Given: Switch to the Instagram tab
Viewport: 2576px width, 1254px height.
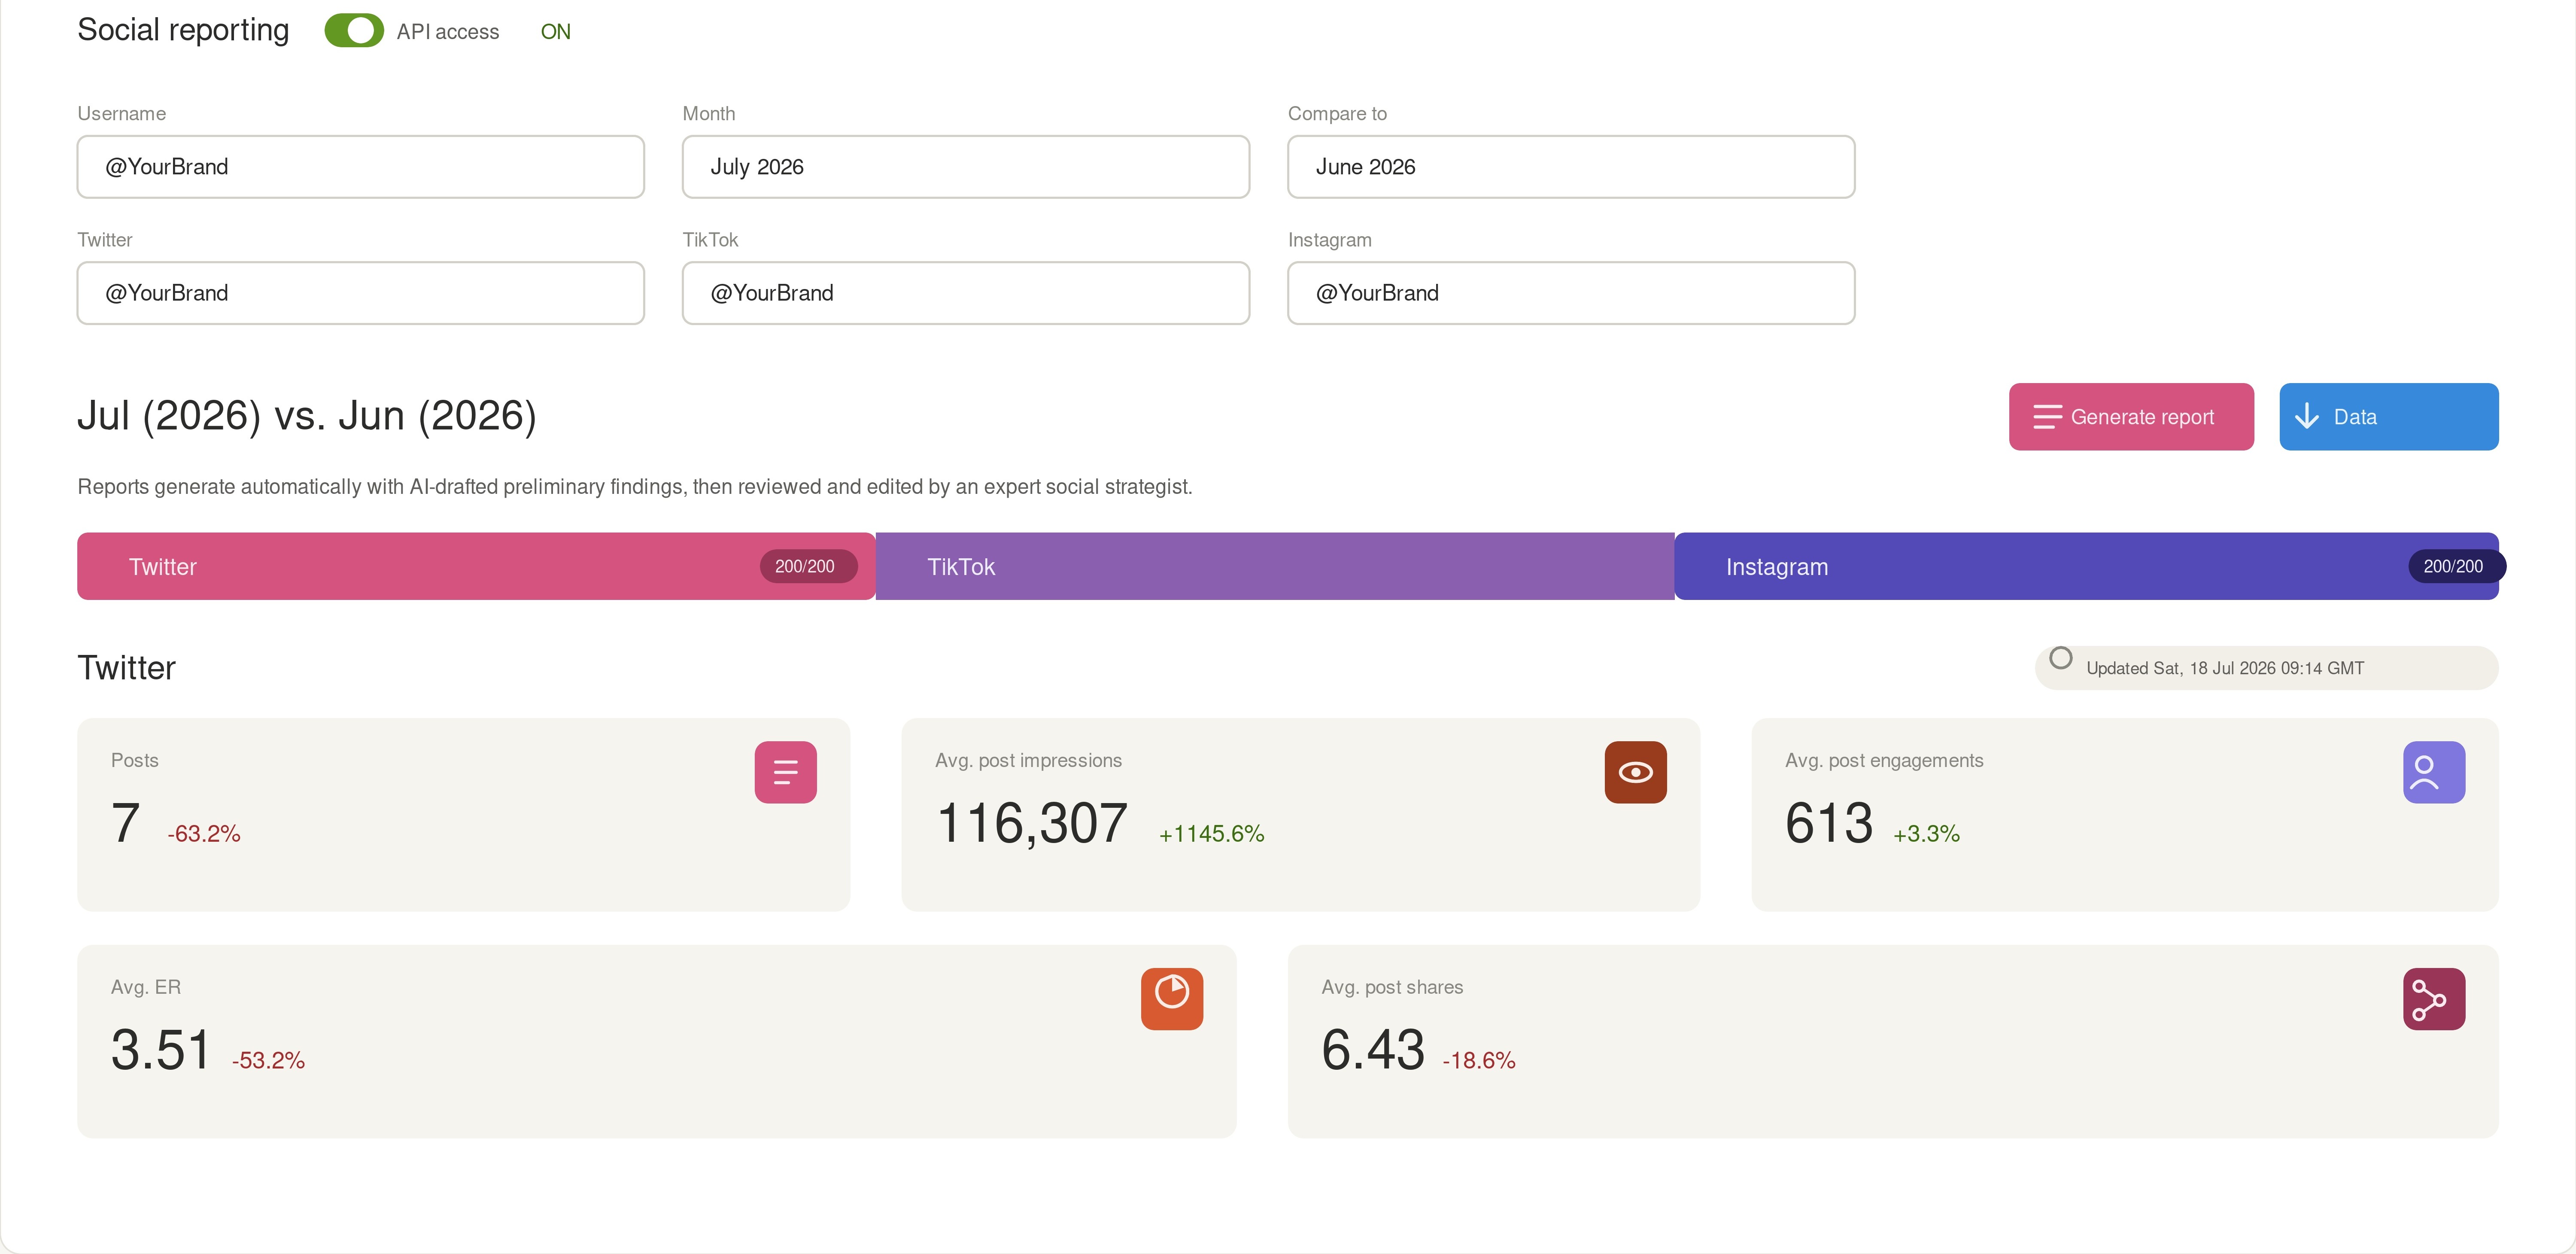Looking at the screenshot, I should (x=2087, y=566).
